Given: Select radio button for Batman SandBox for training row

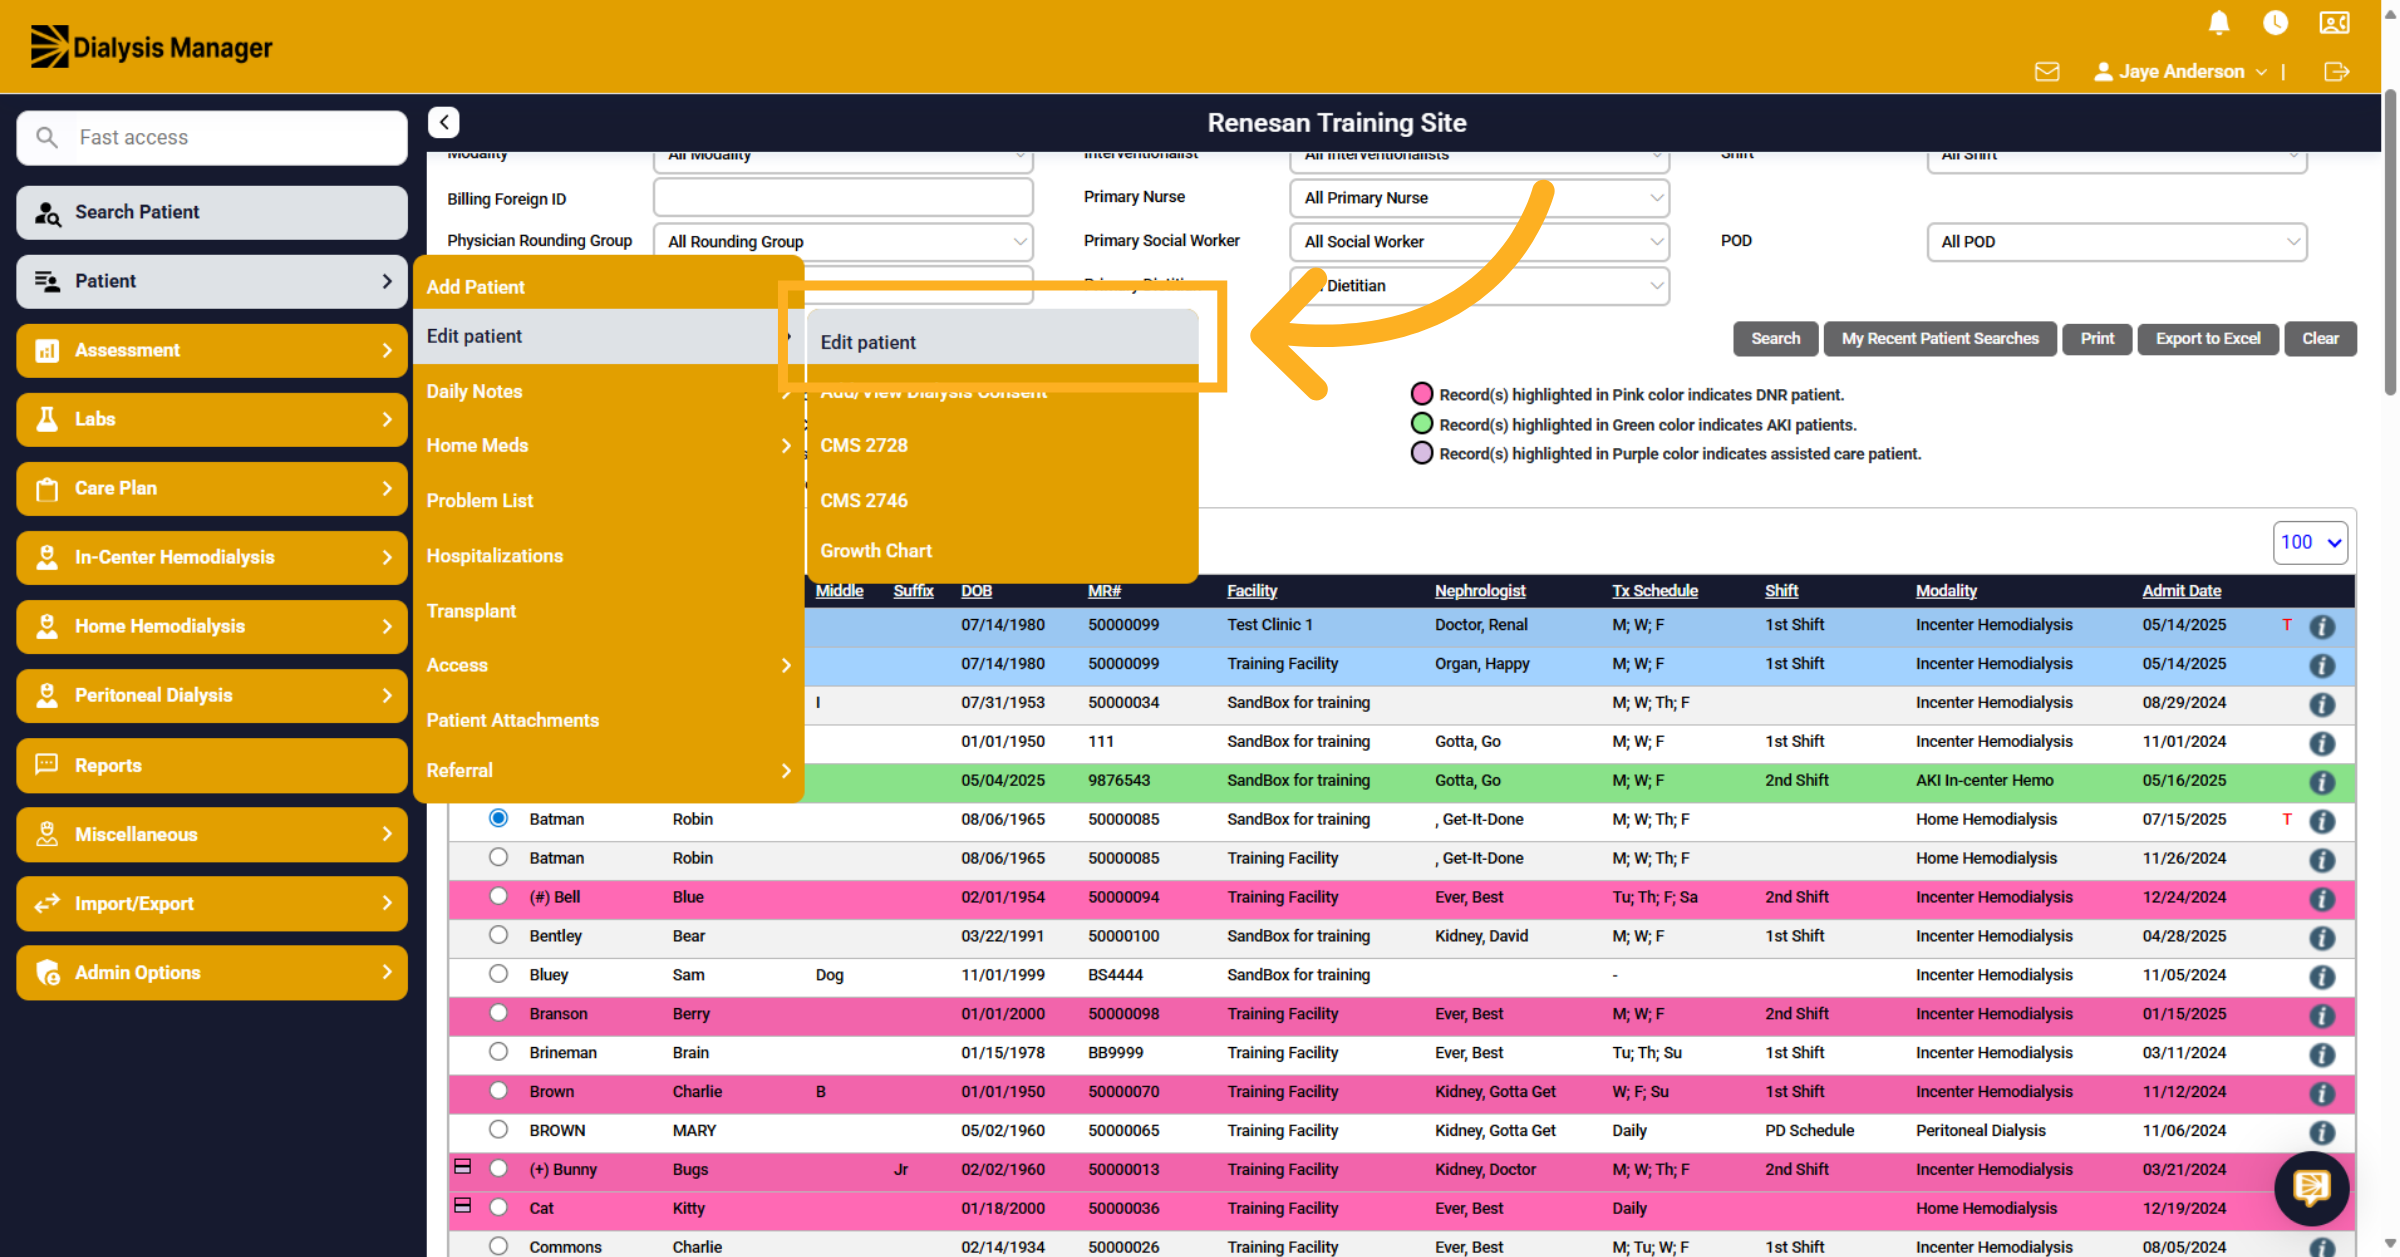Looking at the screenshot, I should click(x=498, y=818).
